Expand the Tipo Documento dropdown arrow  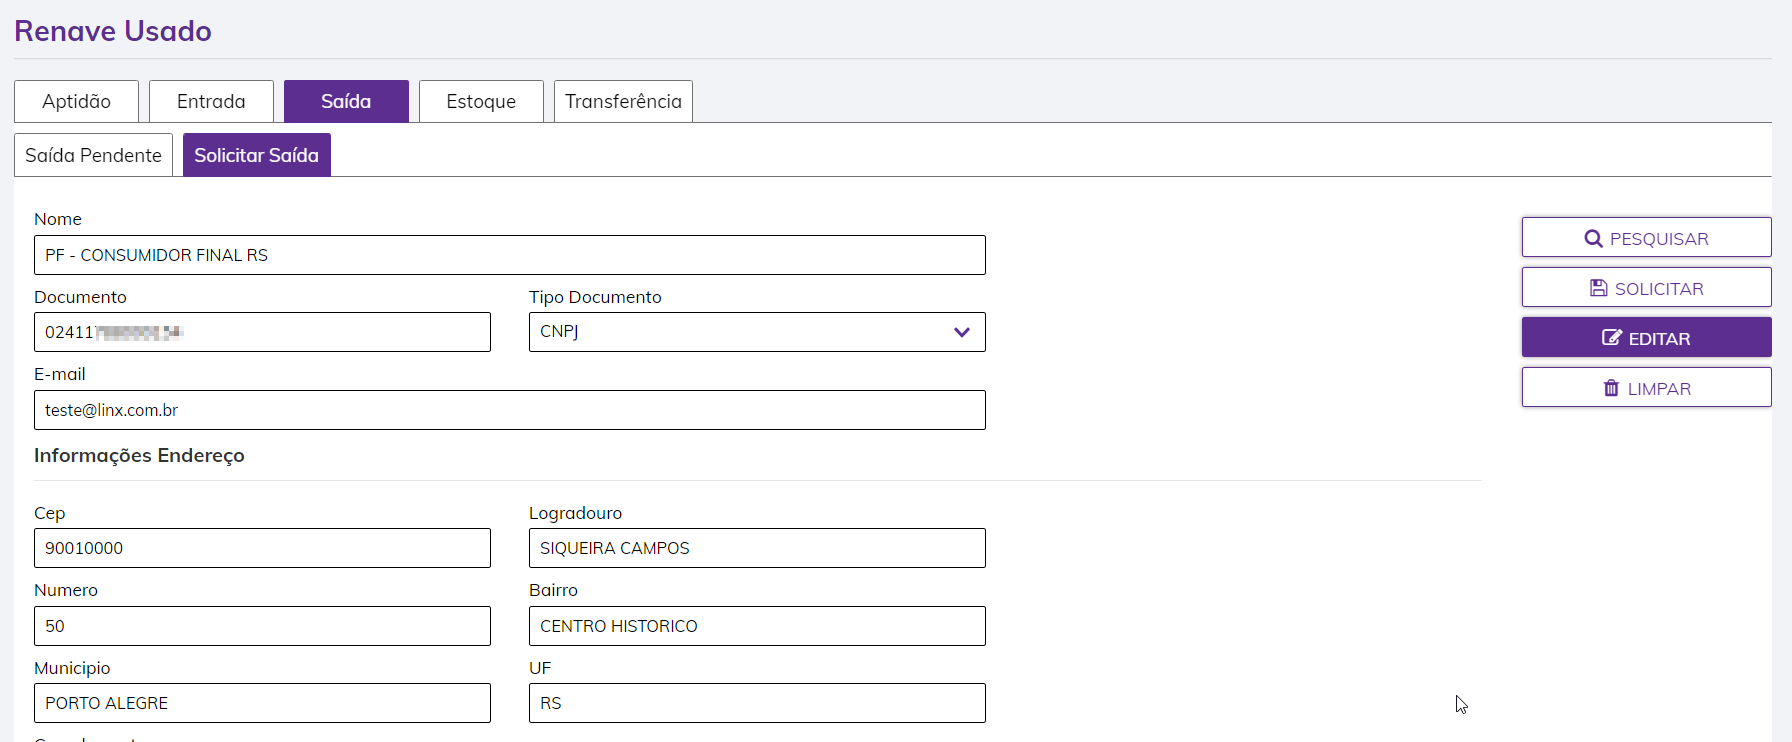tap(962, 332)
